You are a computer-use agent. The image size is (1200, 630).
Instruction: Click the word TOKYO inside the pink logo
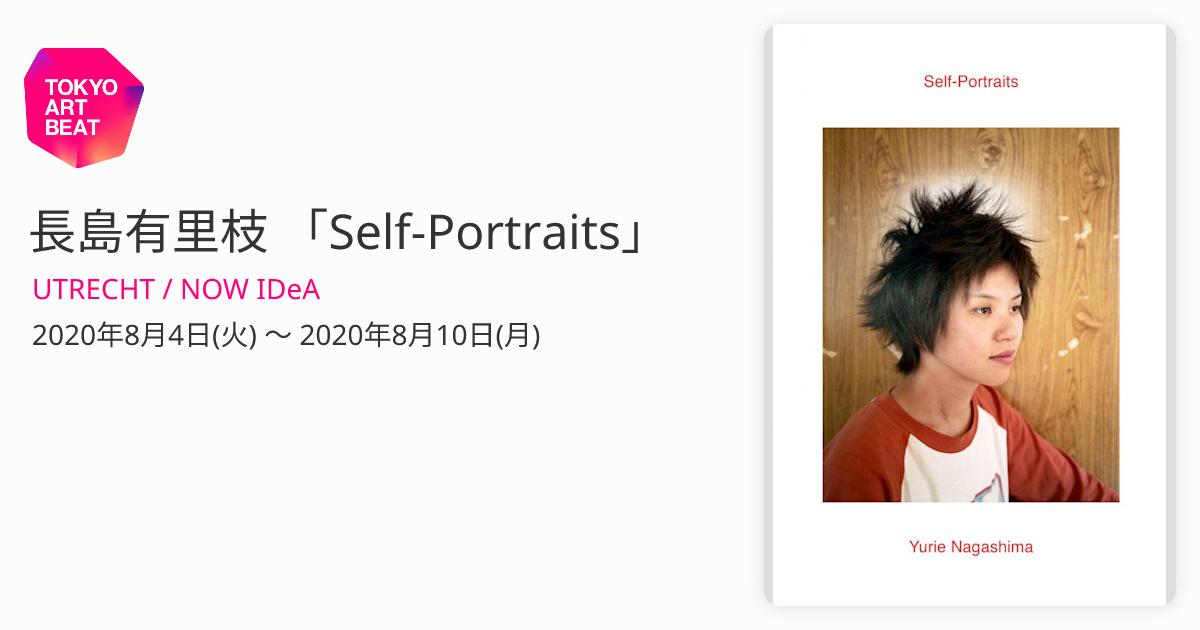(82, 88)
